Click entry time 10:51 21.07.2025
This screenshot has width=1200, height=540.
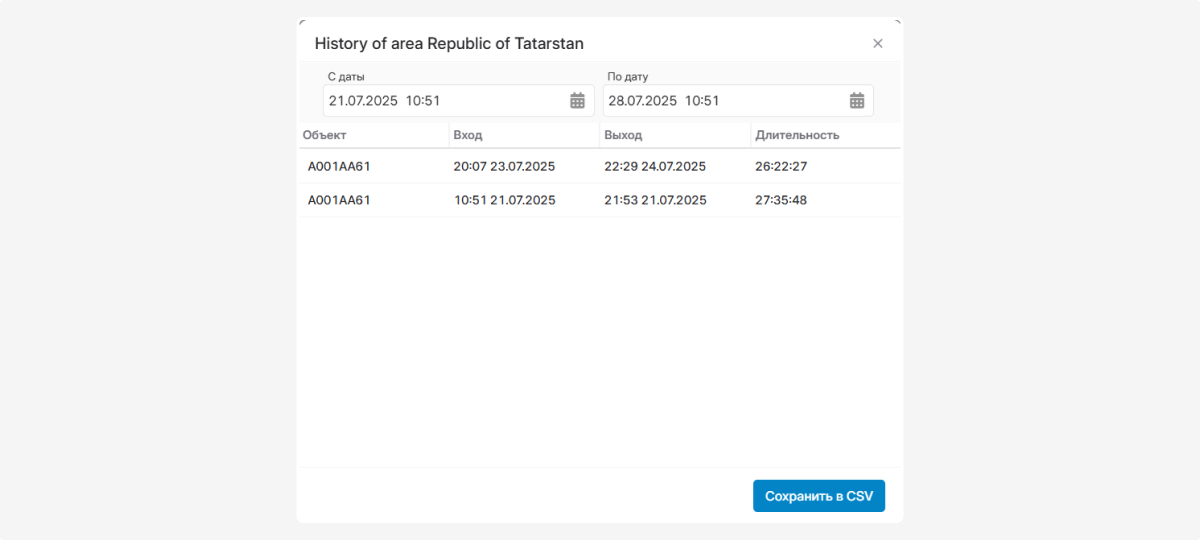[x=504, y=200]
